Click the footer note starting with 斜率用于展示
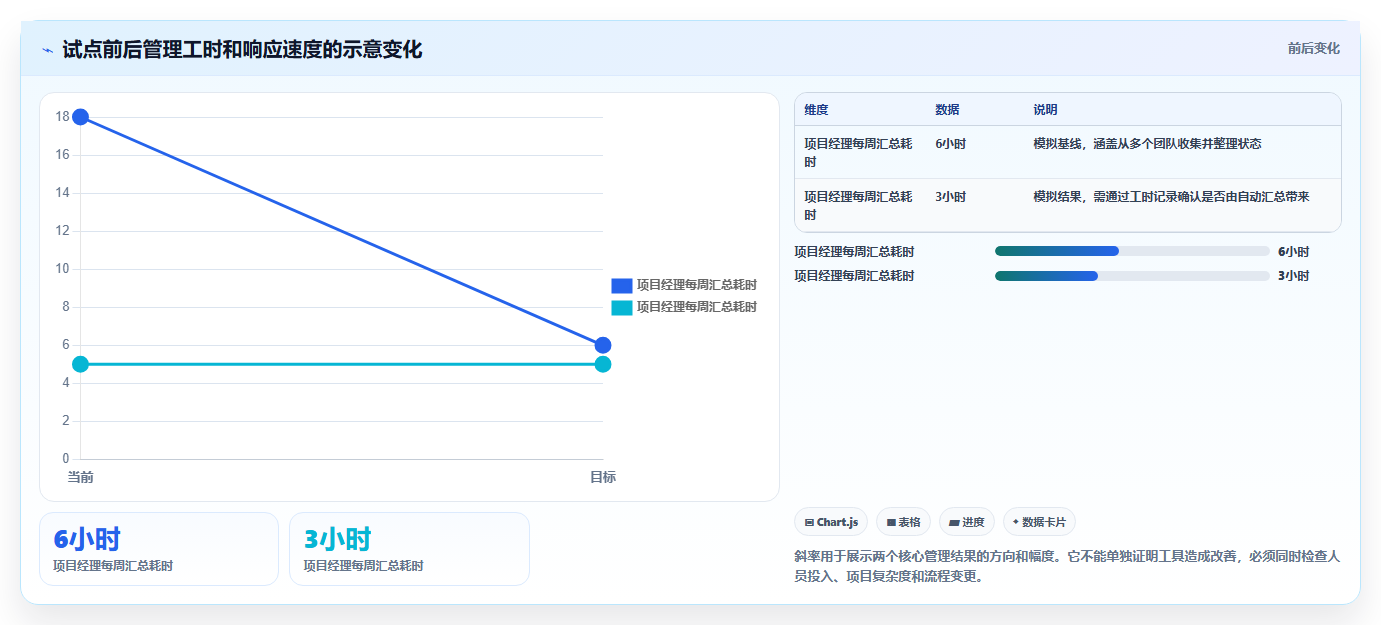Screen dimensions: 1381x625 click(x=1067, y=565)
